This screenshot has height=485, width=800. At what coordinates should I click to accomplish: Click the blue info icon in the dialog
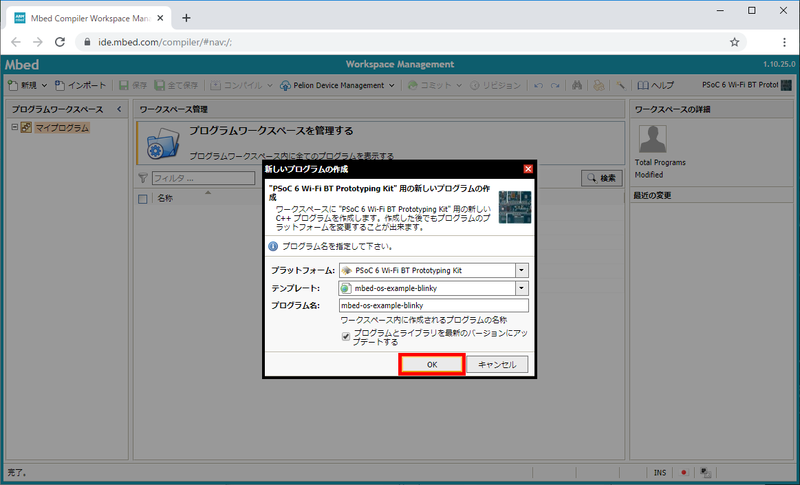coord(273,246)
